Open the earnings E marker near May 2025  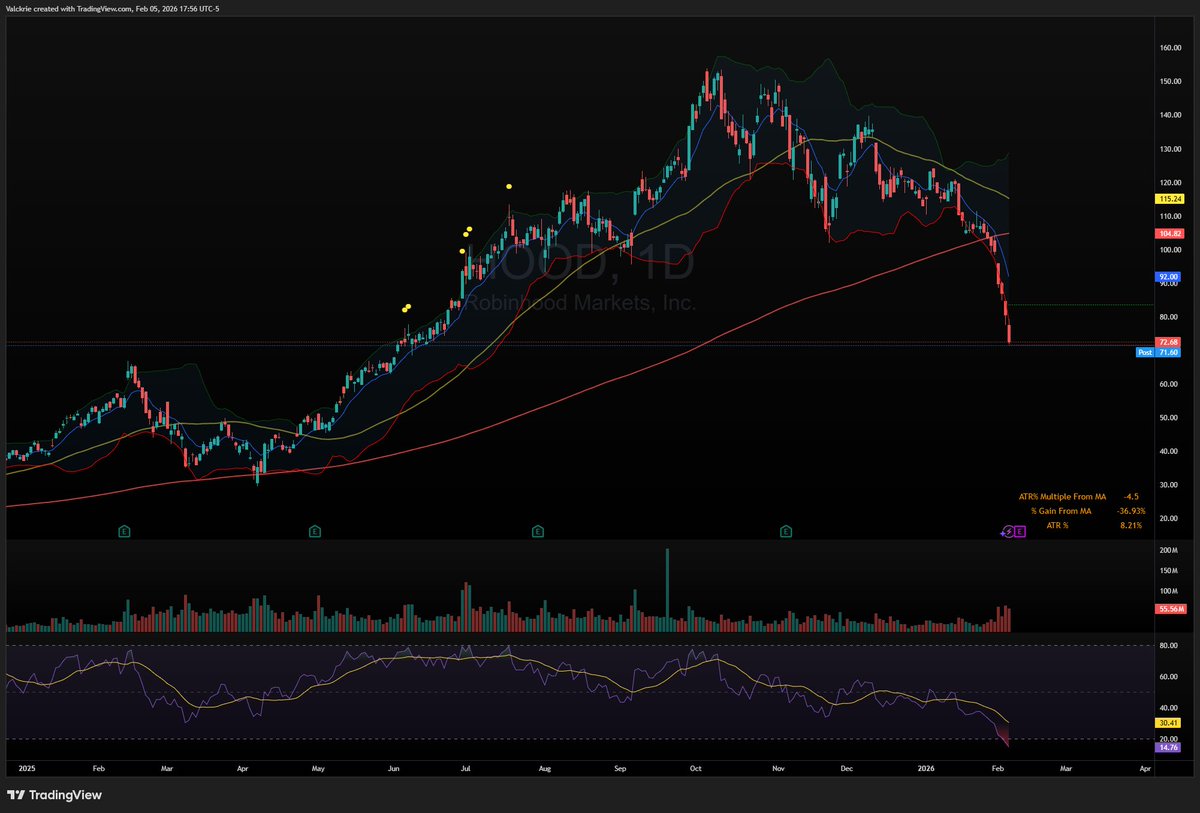(314, 530)
